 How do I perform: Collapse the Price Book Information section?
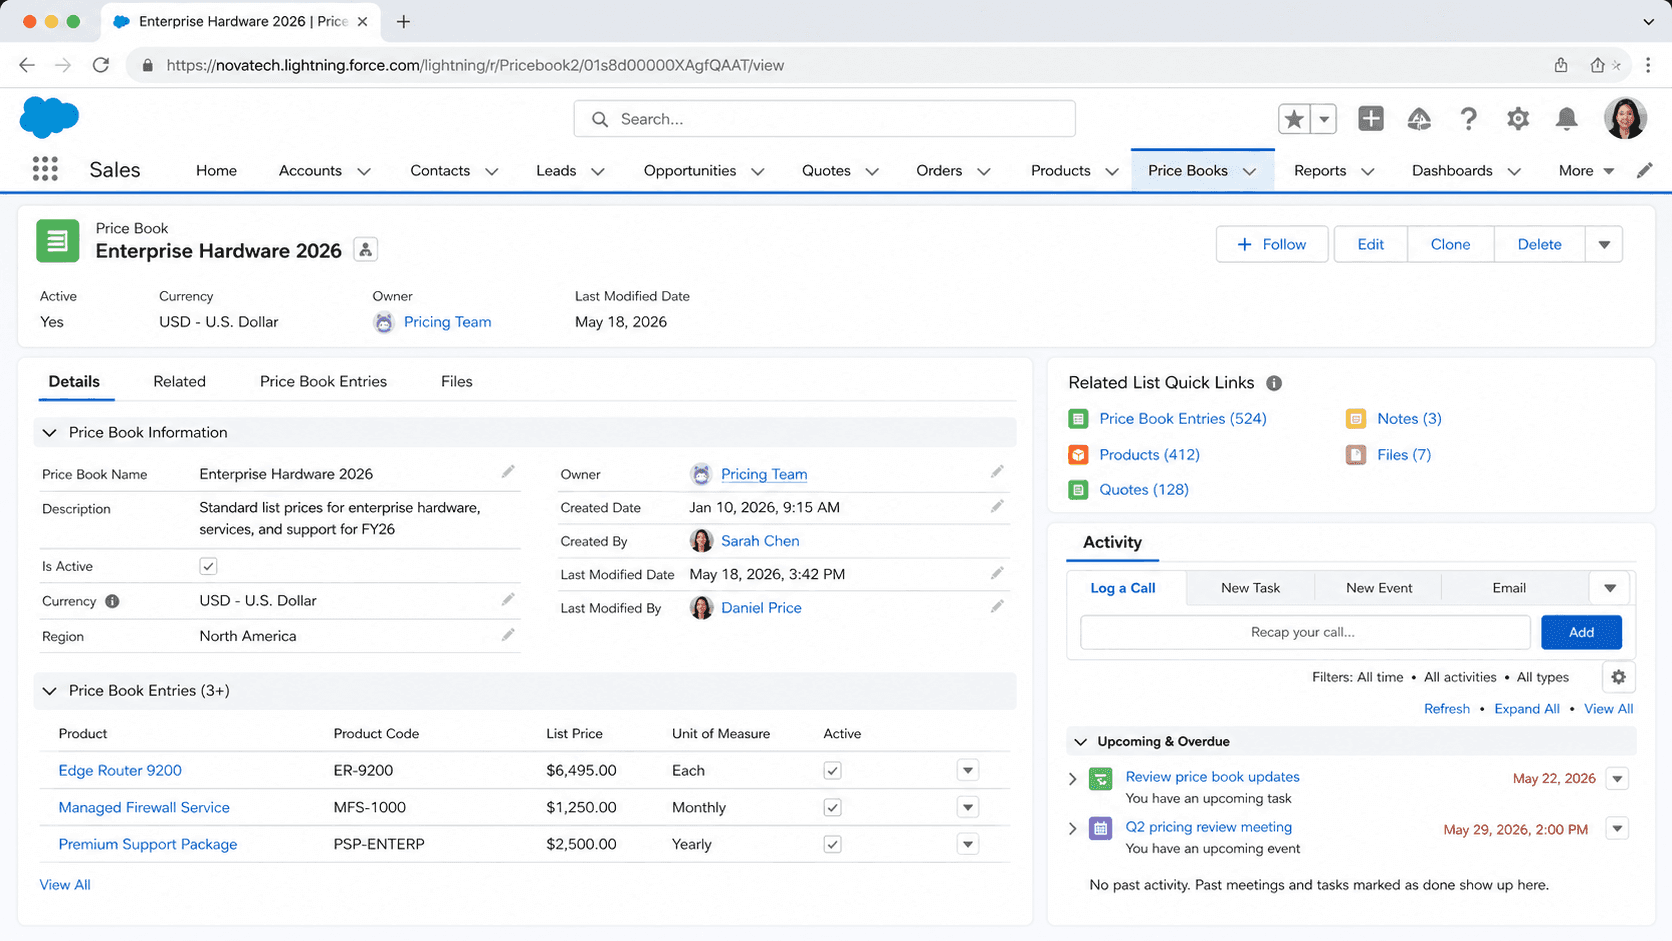(49, 433)
